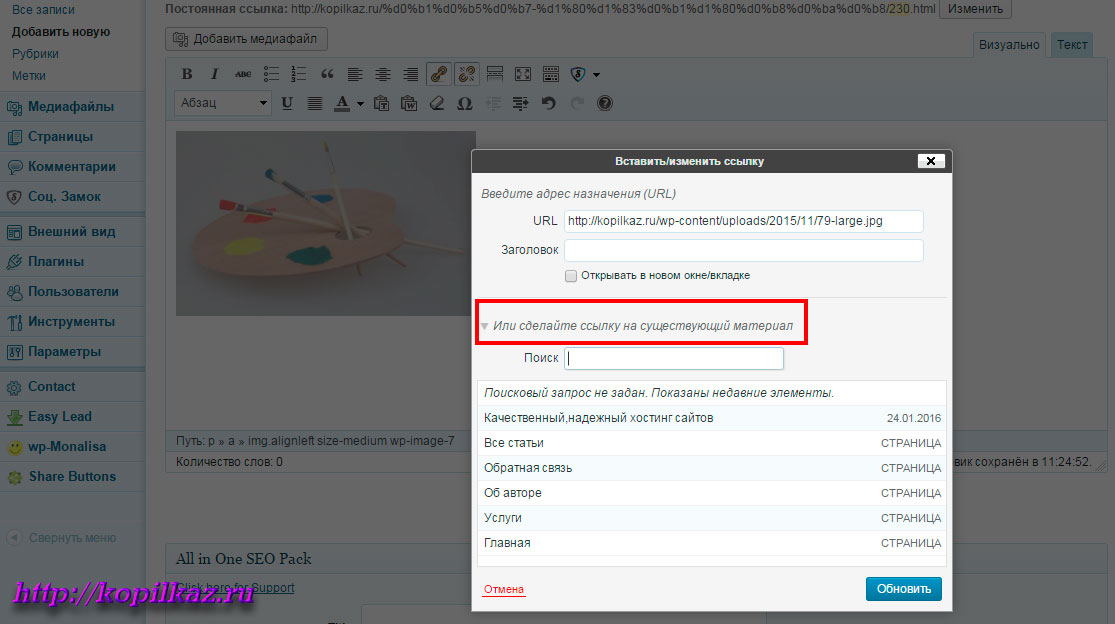Align text to the right

[410, 74]
